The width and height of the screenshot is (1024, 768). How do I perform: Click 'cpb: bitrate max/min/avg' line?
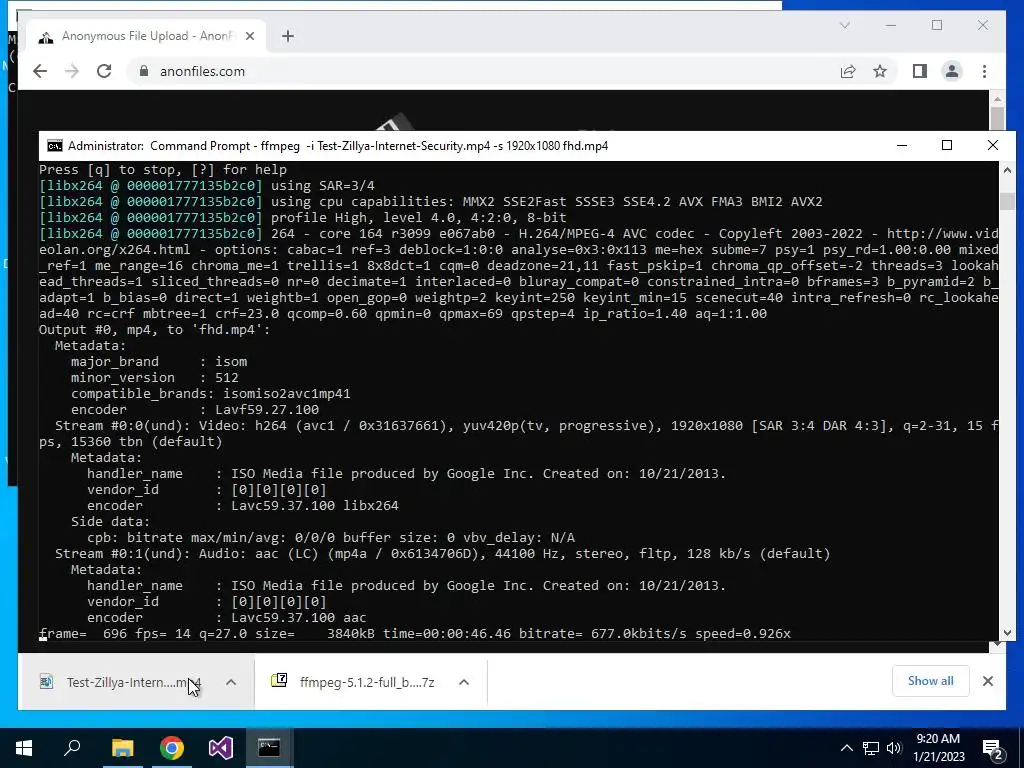[330, 537]
